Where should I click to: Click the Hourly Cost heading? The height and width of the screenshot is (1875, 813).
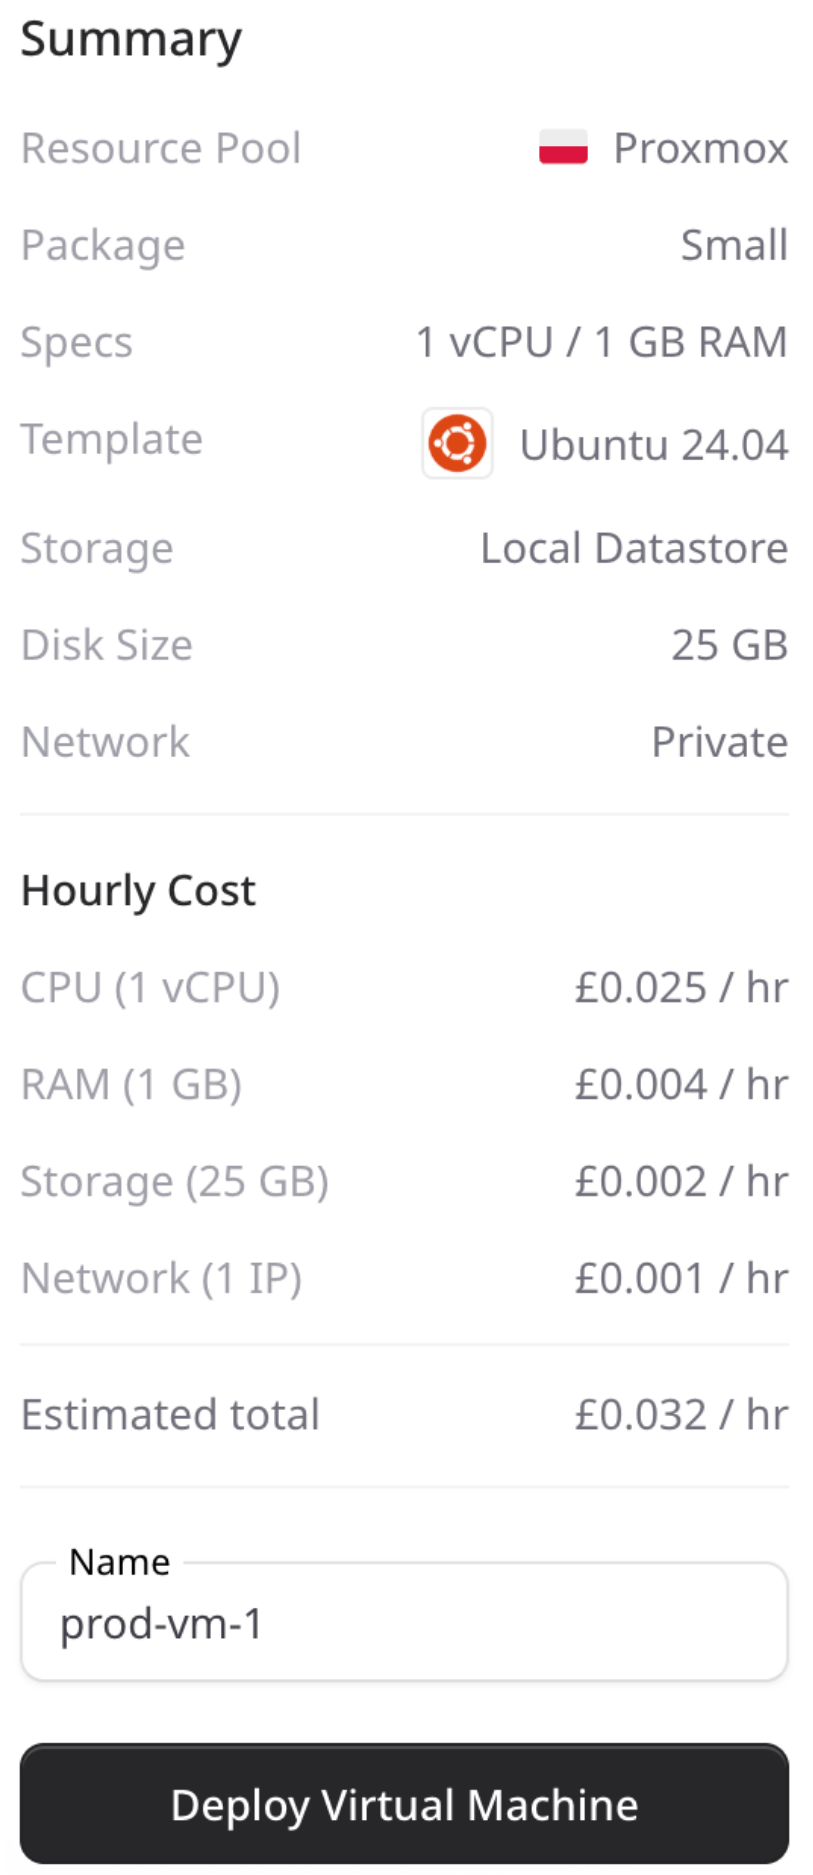click(138, 890)
